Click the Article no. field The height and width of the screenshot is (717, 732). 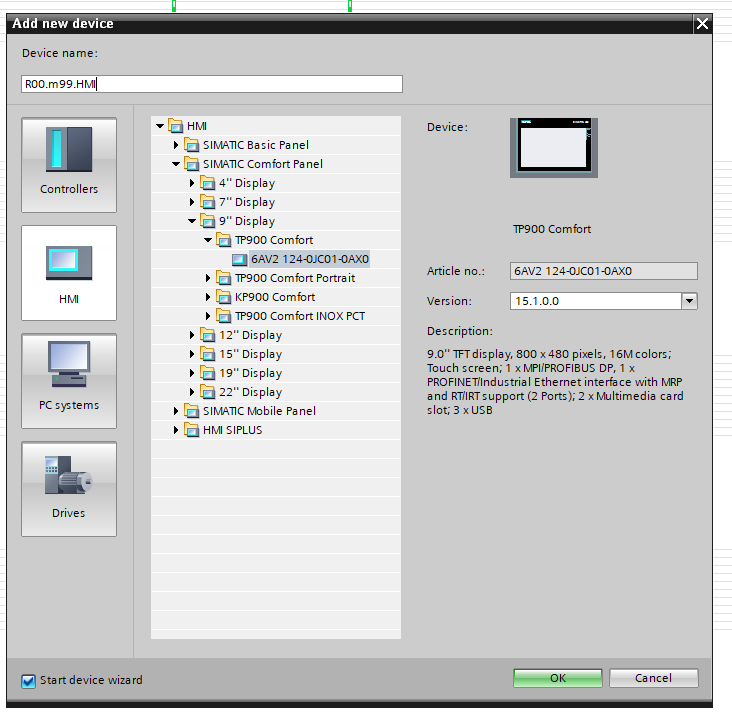[x=604, y=271]
